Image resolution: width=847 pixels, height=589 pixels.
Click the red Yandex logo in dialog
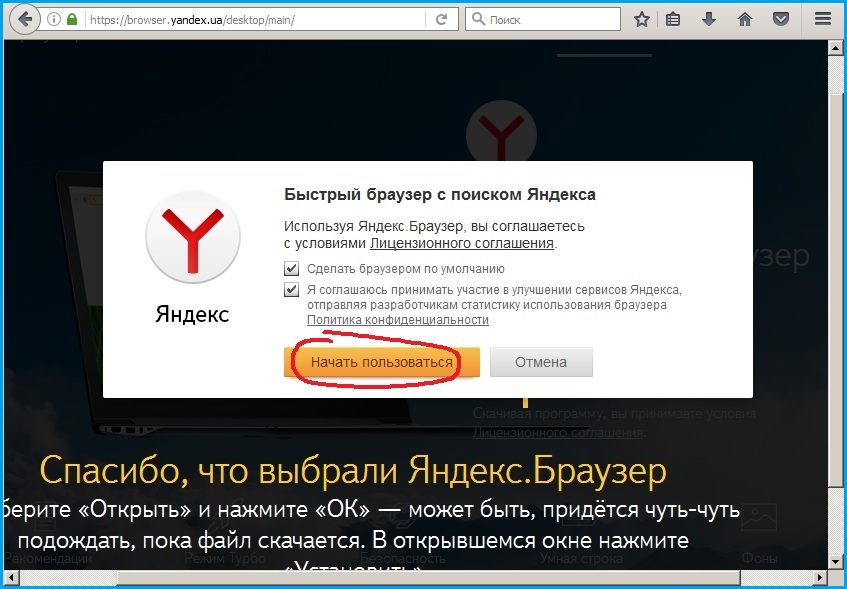point(193,237)
